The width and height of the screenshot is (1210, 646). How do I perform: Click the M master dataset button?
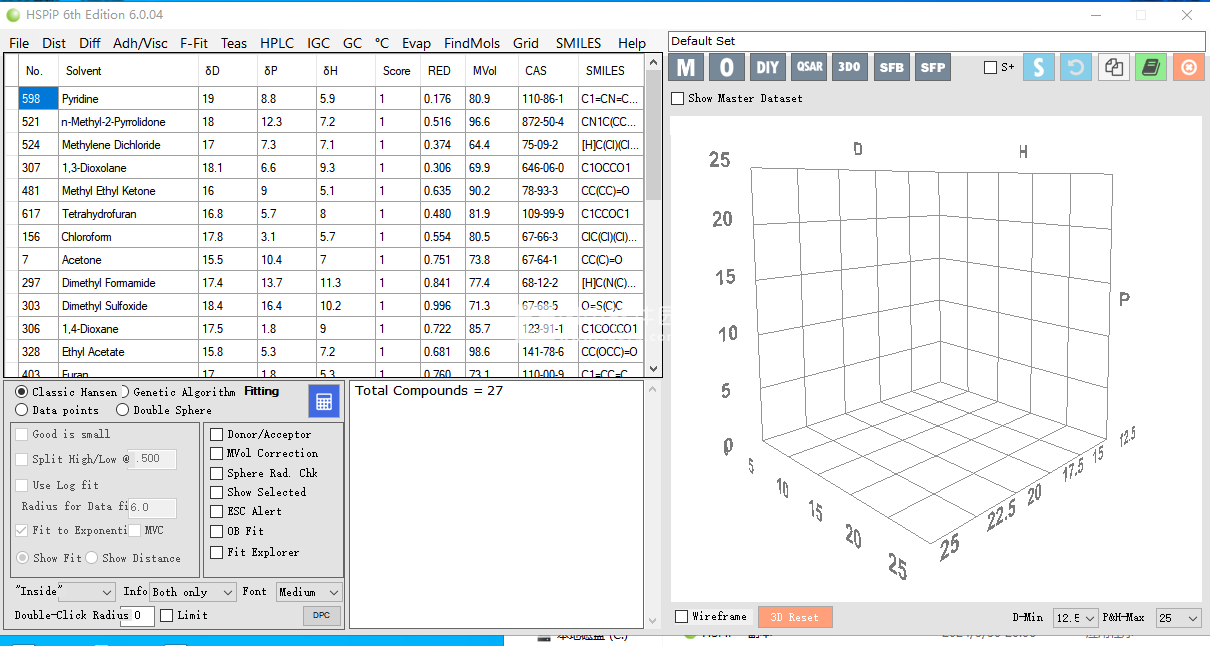pyautogui.click(x=686, y=67)
